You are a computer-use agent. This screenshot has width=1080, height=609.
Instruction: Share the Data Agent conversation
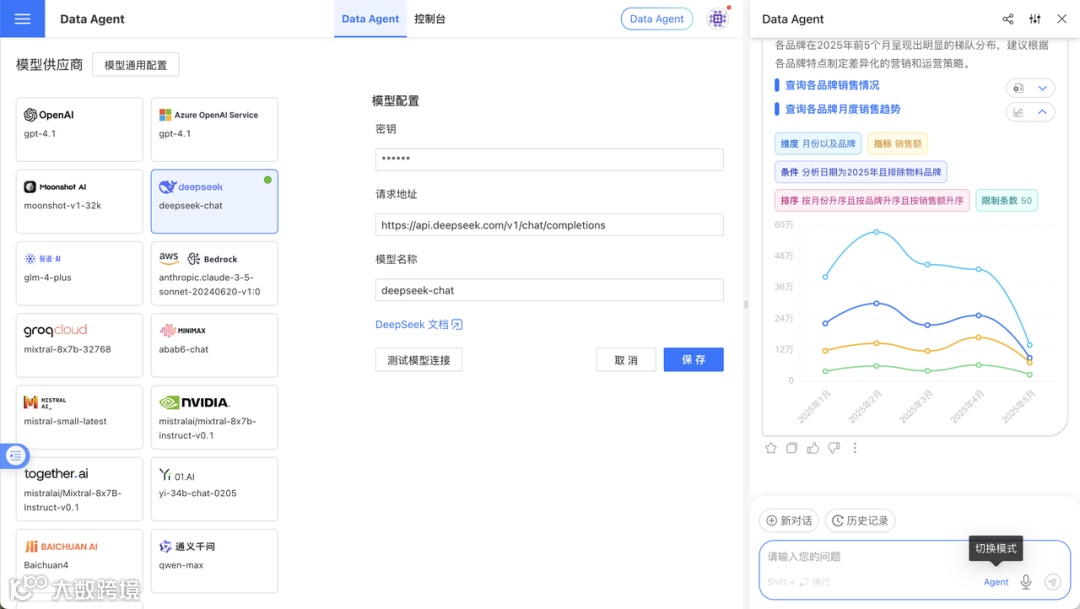(1008, 19)
